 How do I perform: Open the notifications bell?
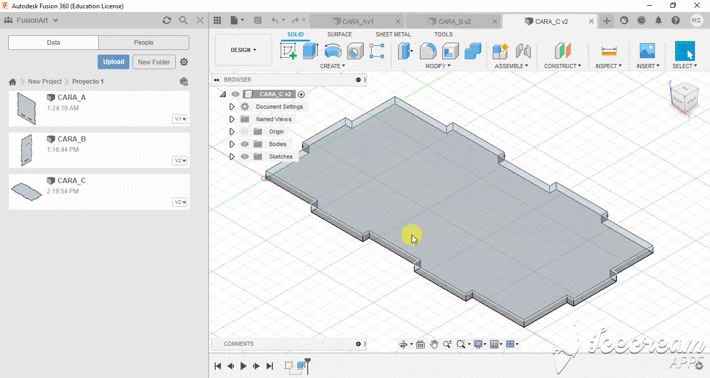(x=658, y=20)
